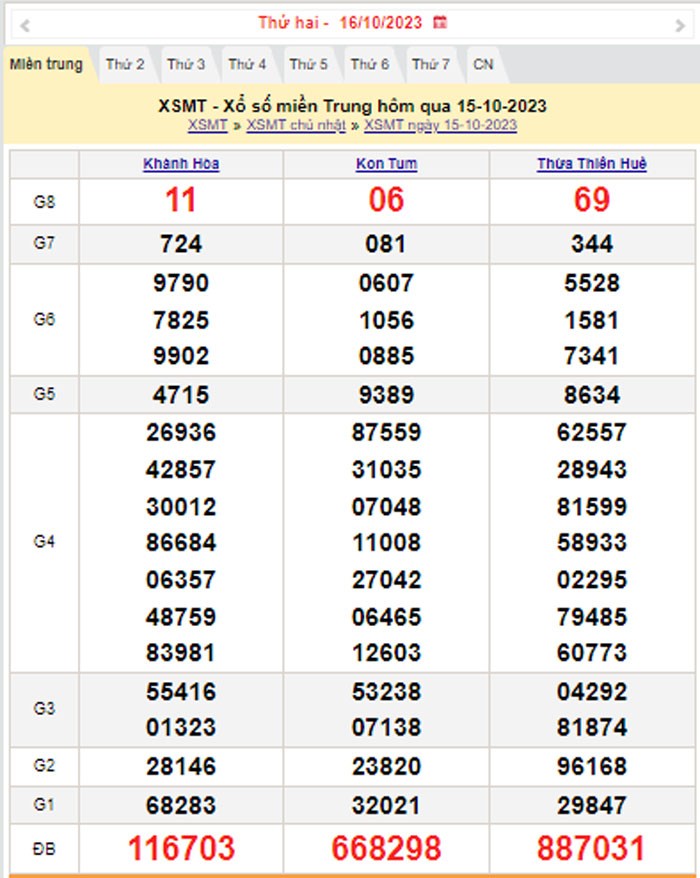Click the date text Thứ hai 16/10/2023

[x=340, y=22]
